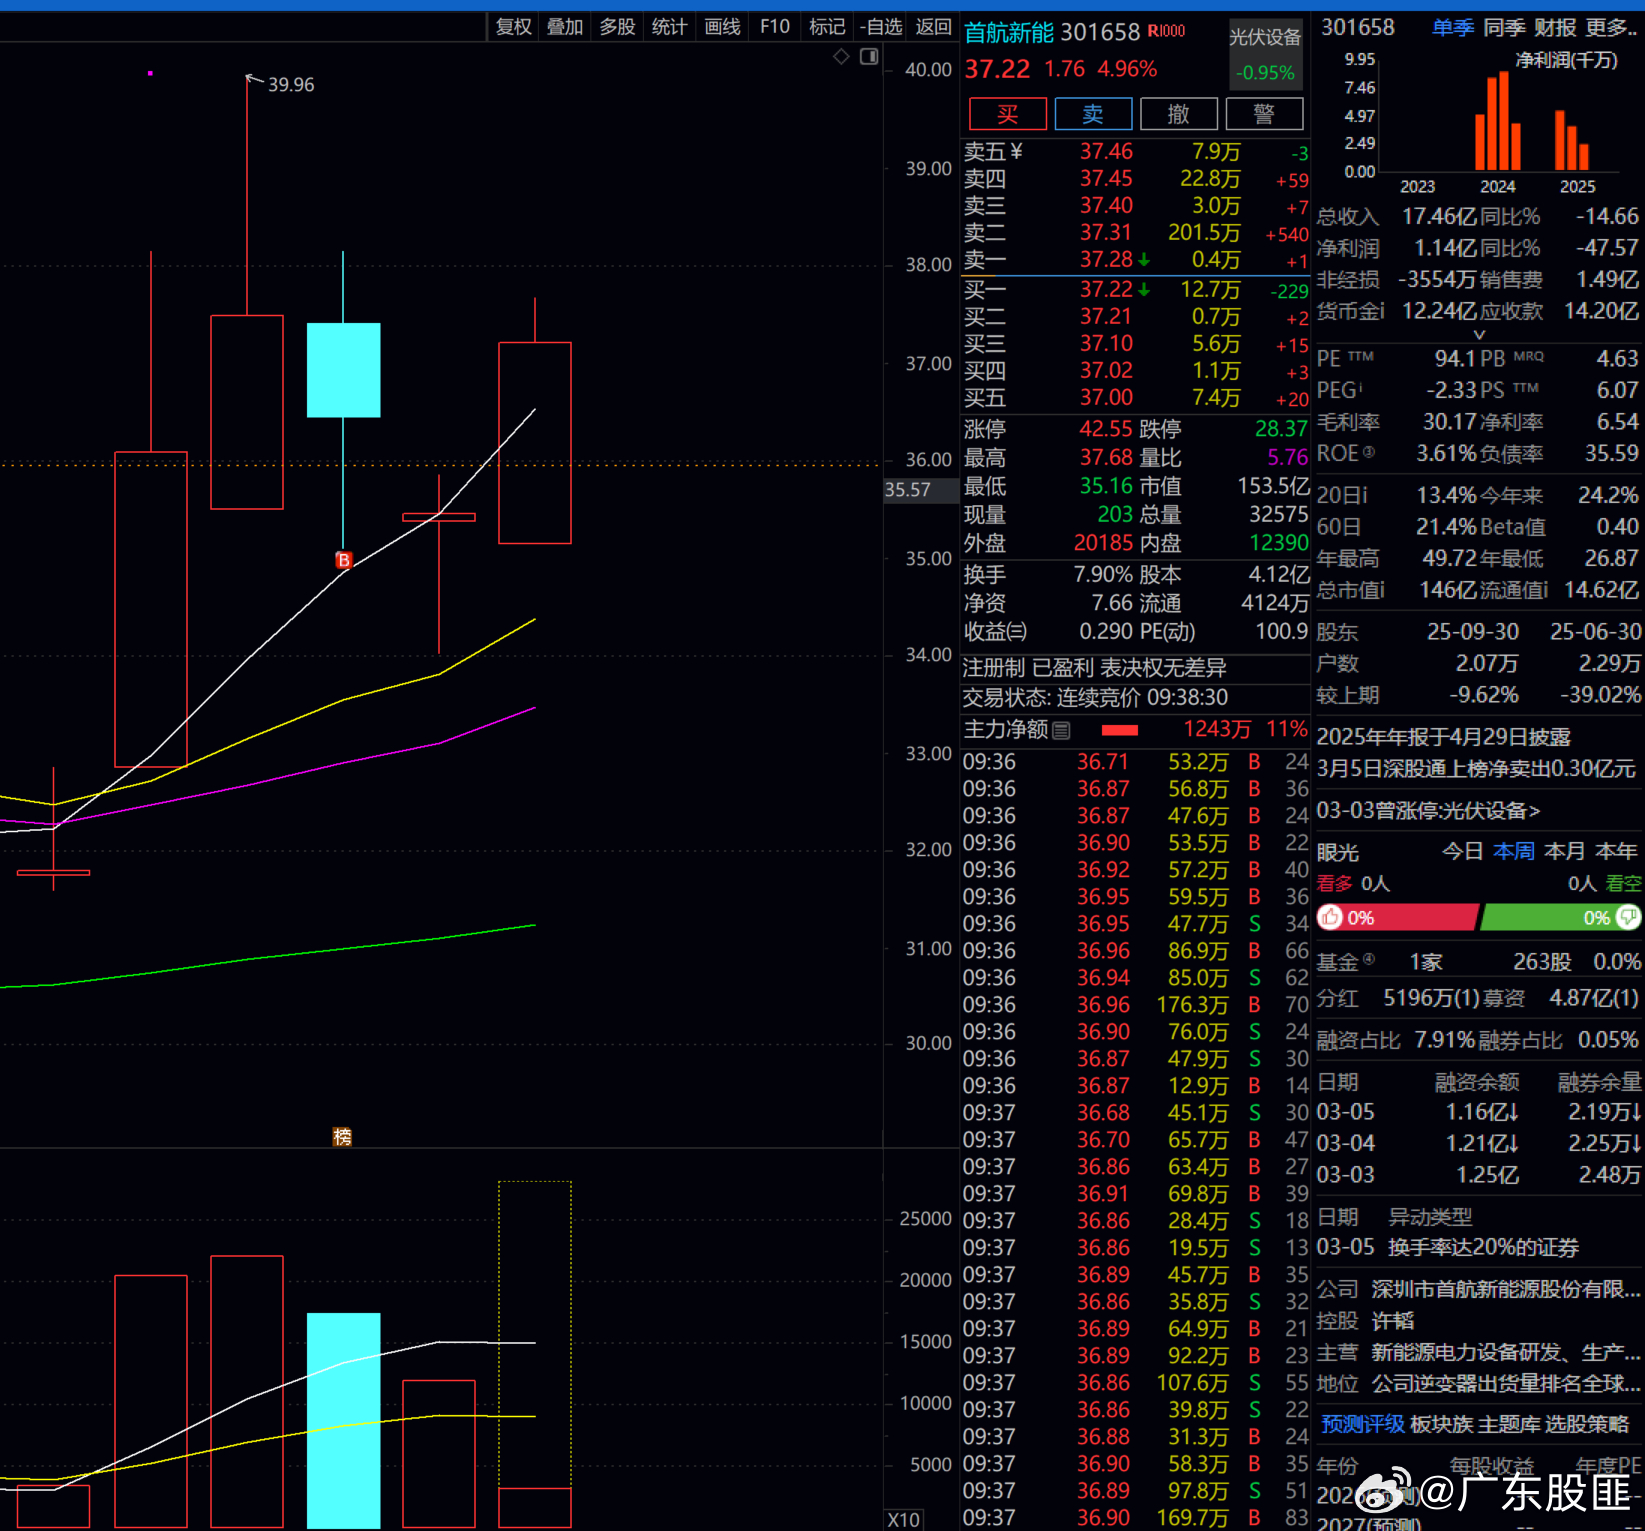The width and height of the screenshot is (1645, 1531).
Task: Click the 涨停 limit-up price 42.55
Action: [1106, 429]
